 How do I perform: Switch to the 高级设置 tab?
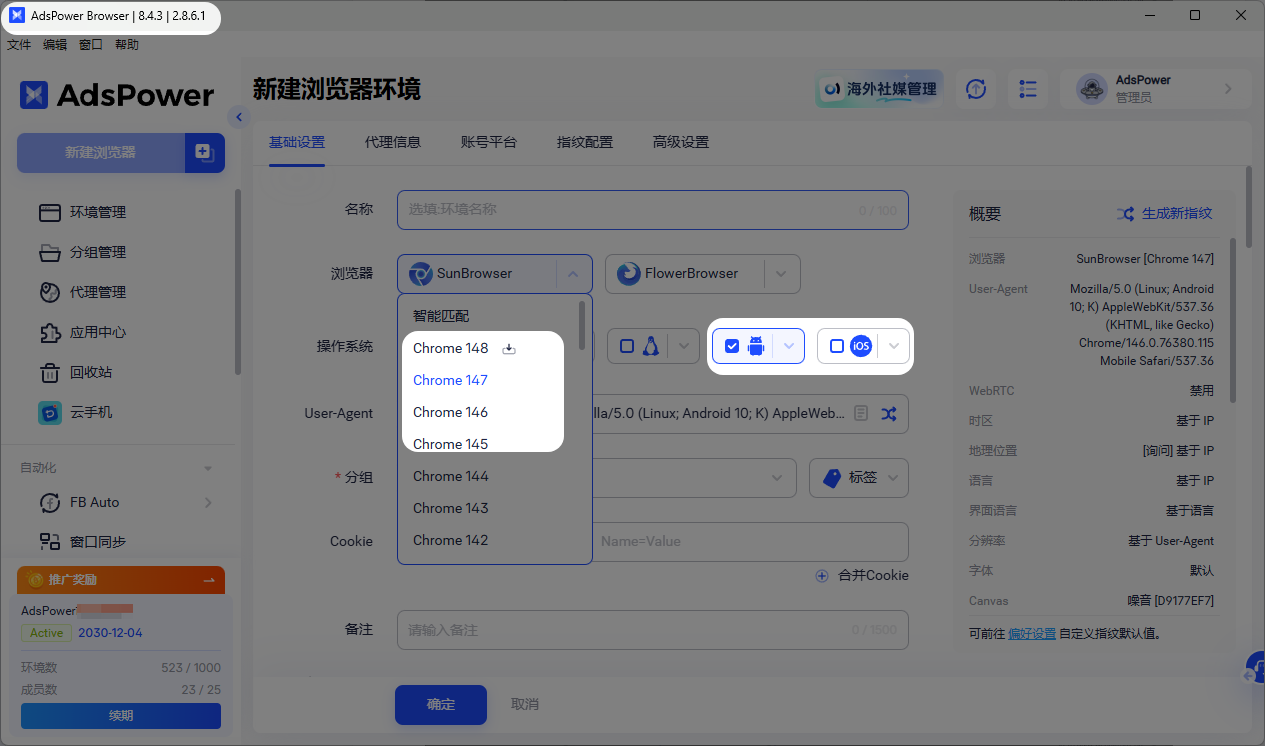(681, 142)
